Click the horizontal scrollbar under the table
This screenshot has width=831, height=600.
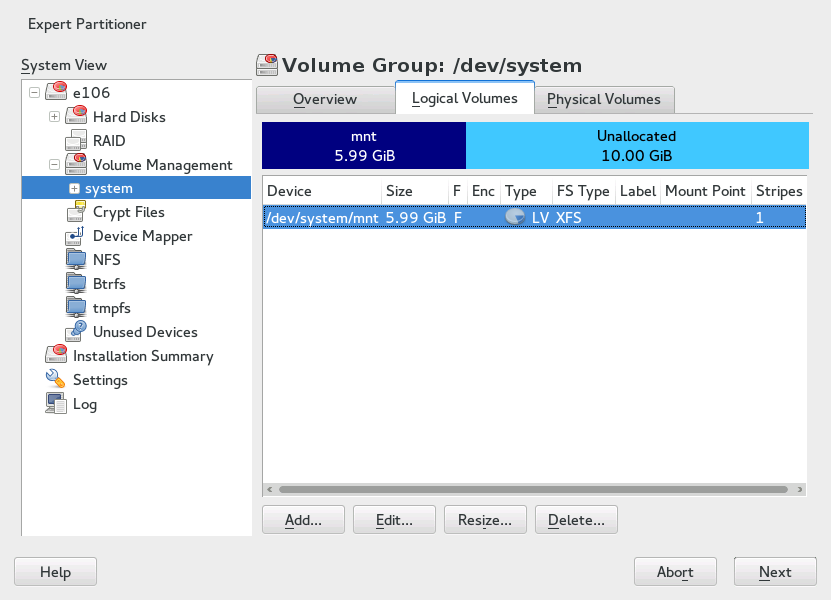click(x=533, y=490)
